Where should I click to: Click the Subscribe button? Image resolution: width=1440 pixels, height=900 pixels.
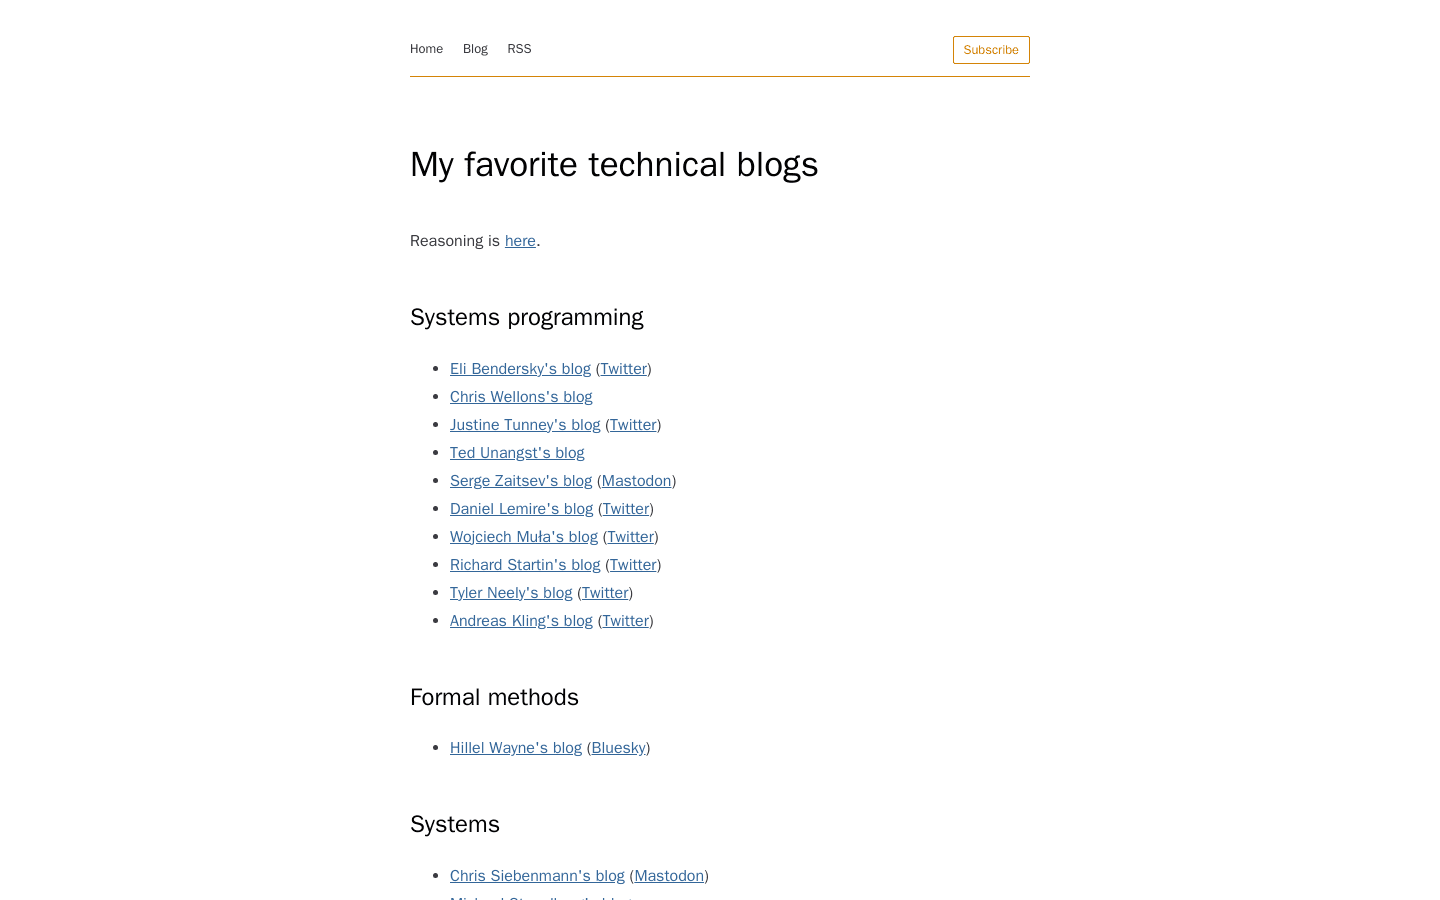coord(990,49)
